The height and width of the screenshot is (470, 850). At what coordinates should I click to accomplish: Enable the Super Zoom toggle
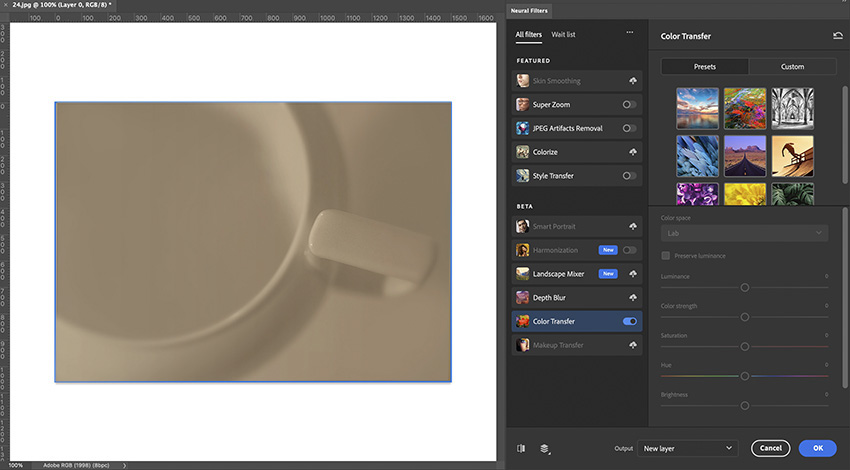tap(629, 104)
